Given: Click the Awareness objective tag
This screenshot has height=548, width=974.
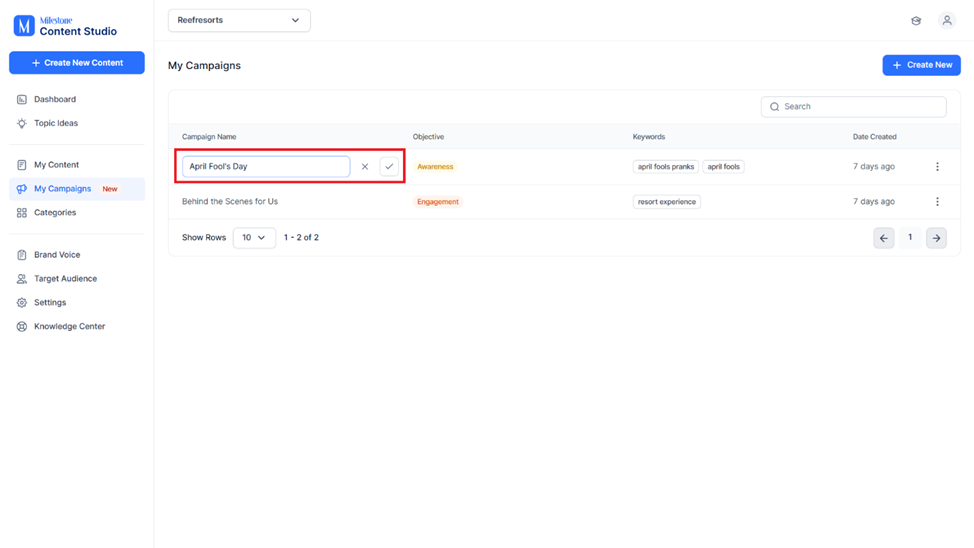Looking at the screenshot, I should (435, 167).
